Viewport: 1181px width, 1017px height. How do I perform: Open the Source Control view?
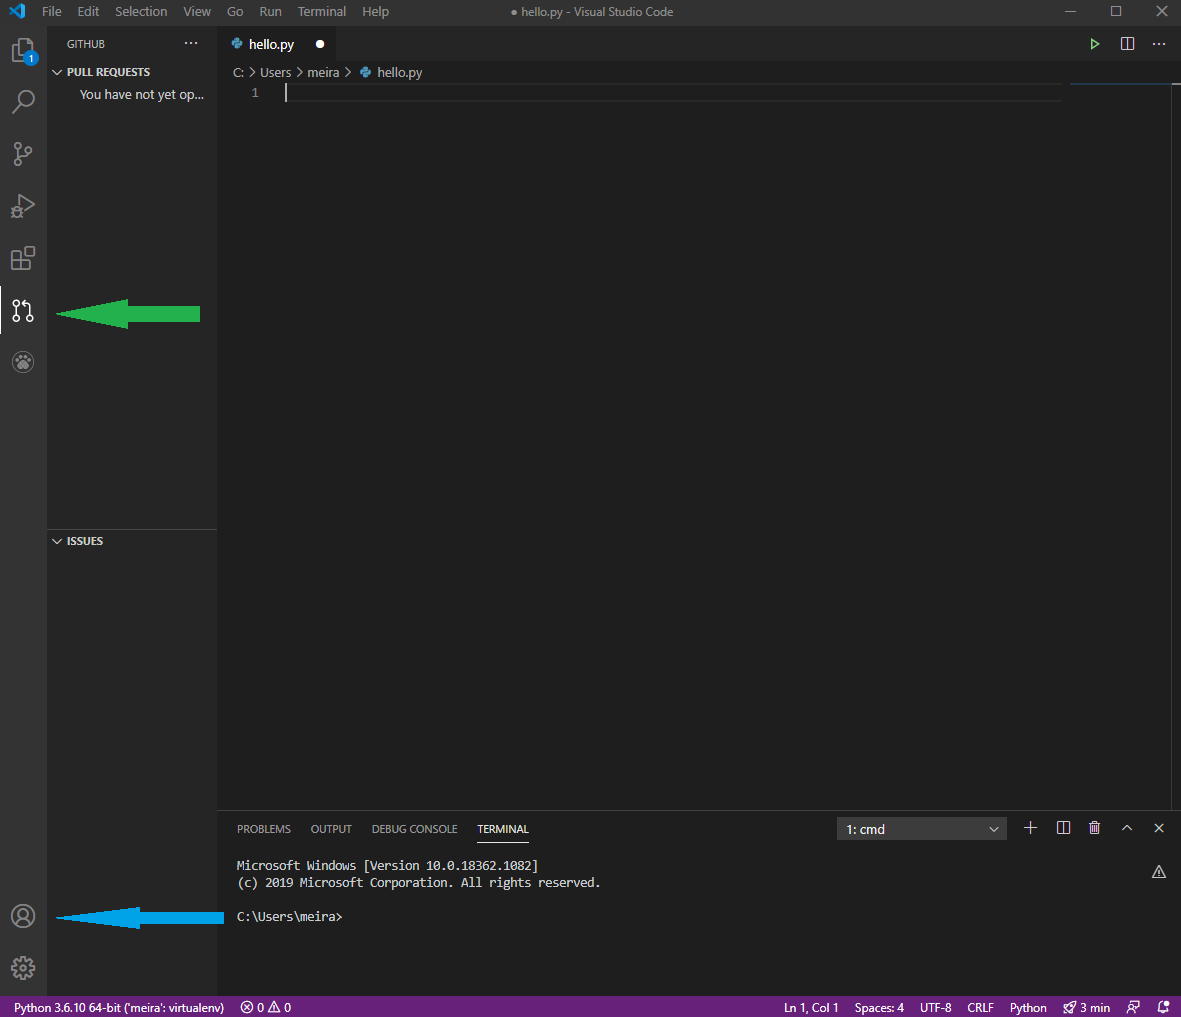(x=23, y=153)
